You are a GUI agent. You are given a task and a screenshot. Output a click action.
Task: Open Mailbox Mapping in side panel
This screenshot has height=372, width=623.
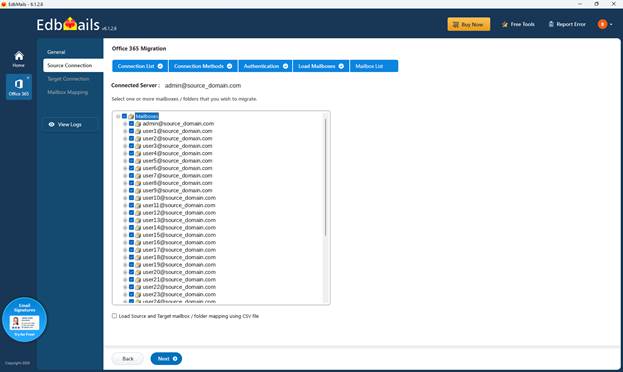(x=68, y=92)
